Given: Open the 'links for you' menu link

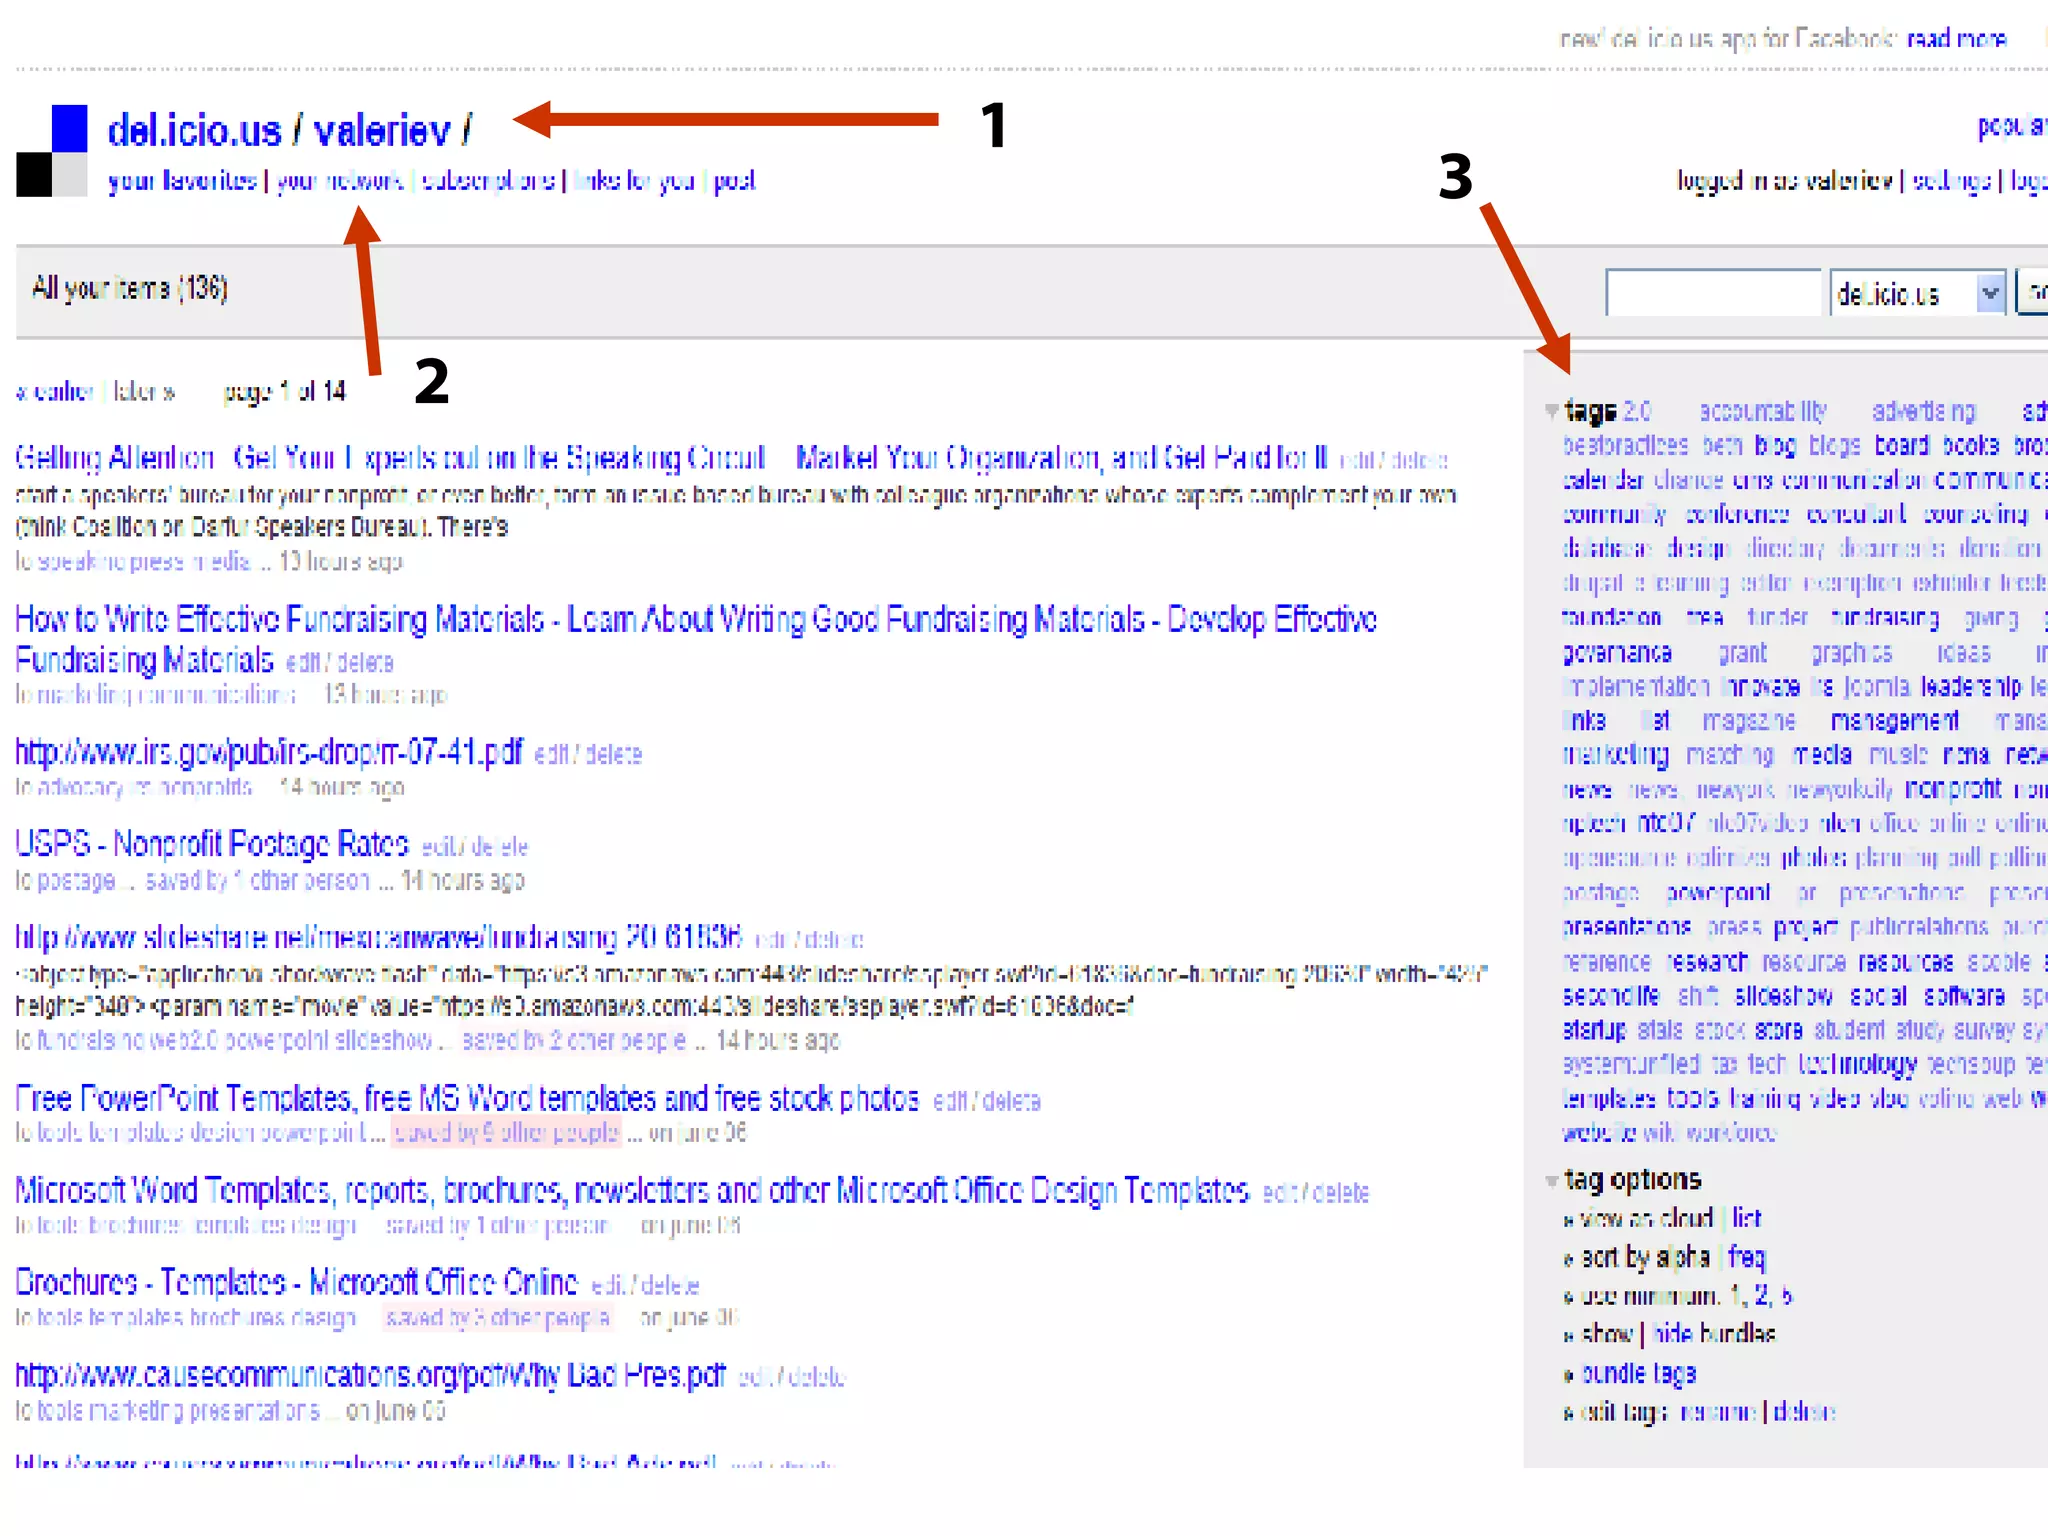Looking at the screenshot, I should click(634, 181).
